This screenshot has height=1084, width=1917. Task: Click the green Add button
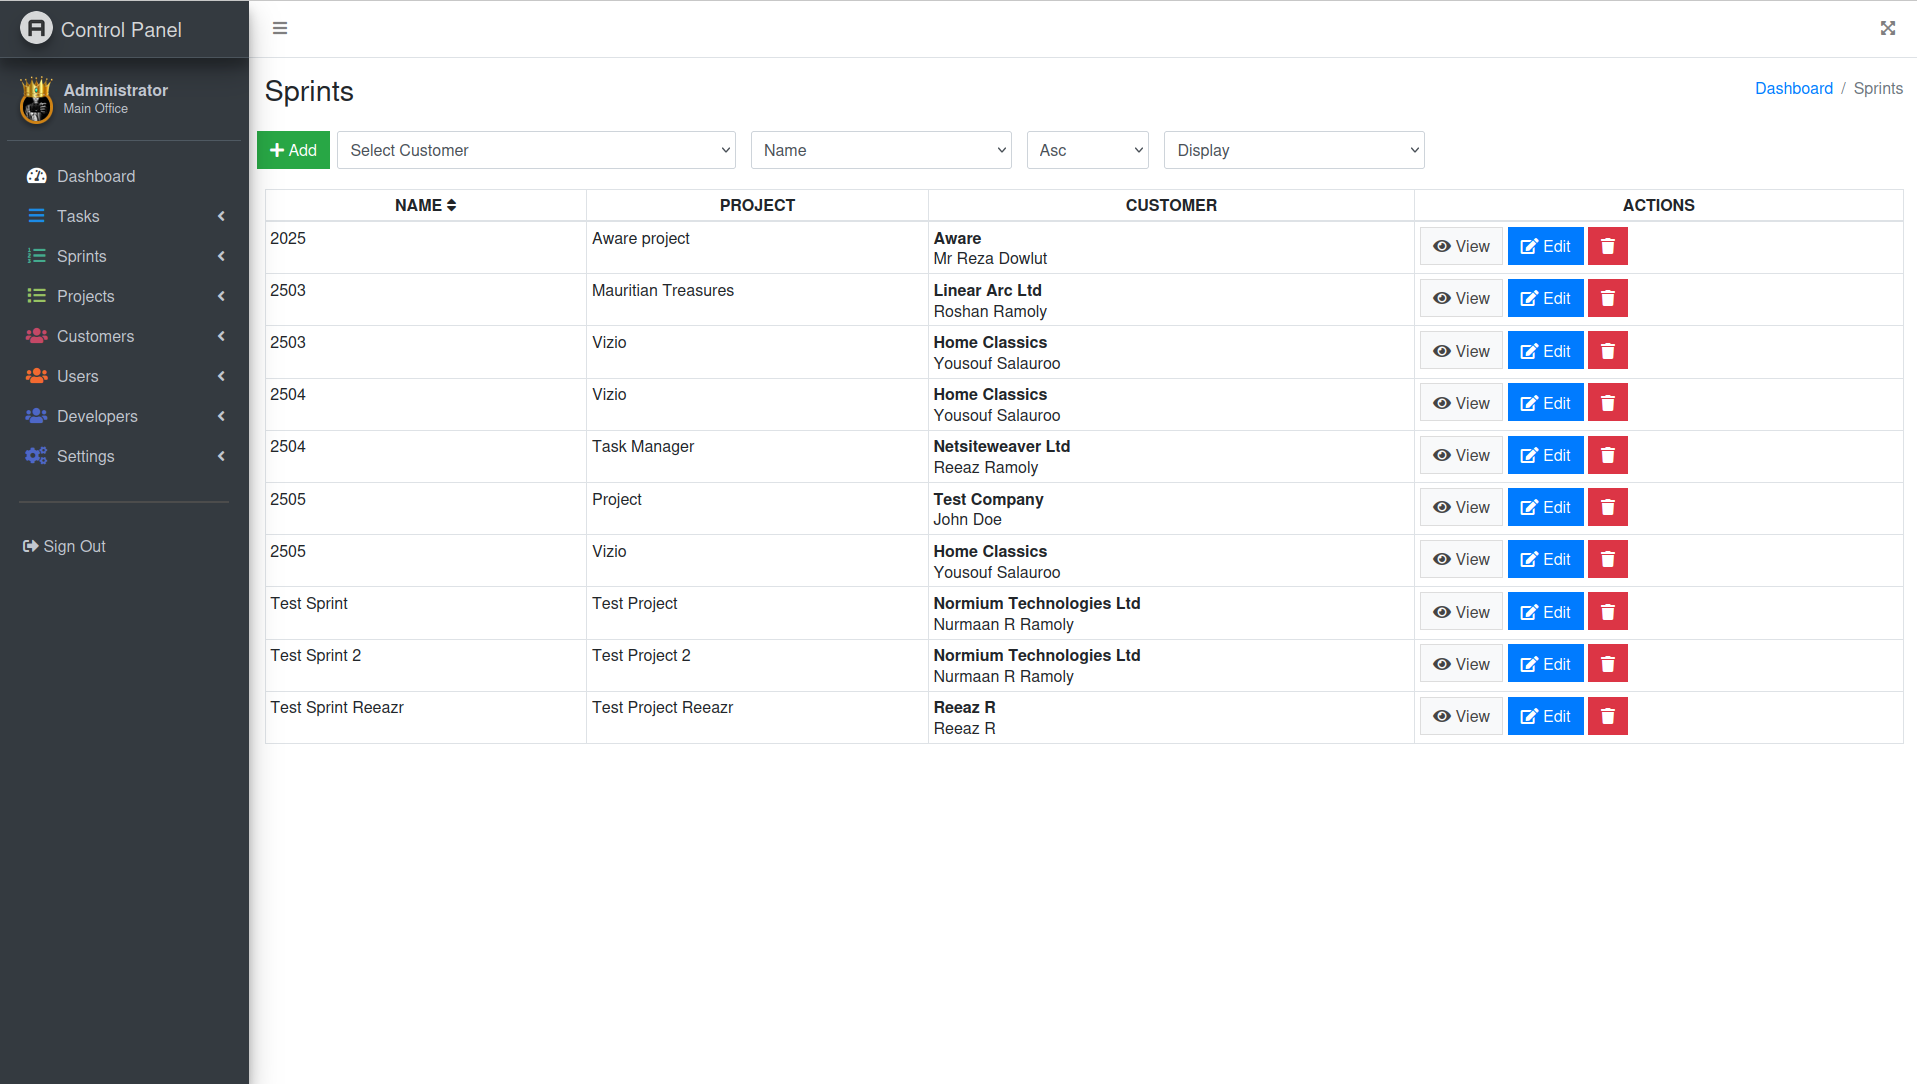pos(293,150)
